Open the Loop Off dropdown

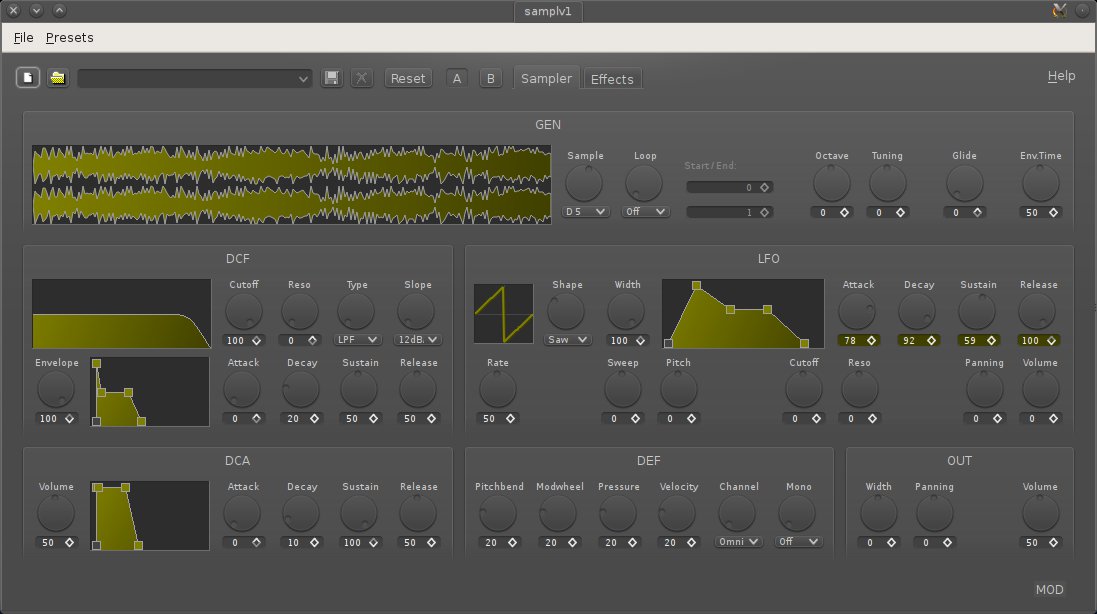click(x=645, y=212)
